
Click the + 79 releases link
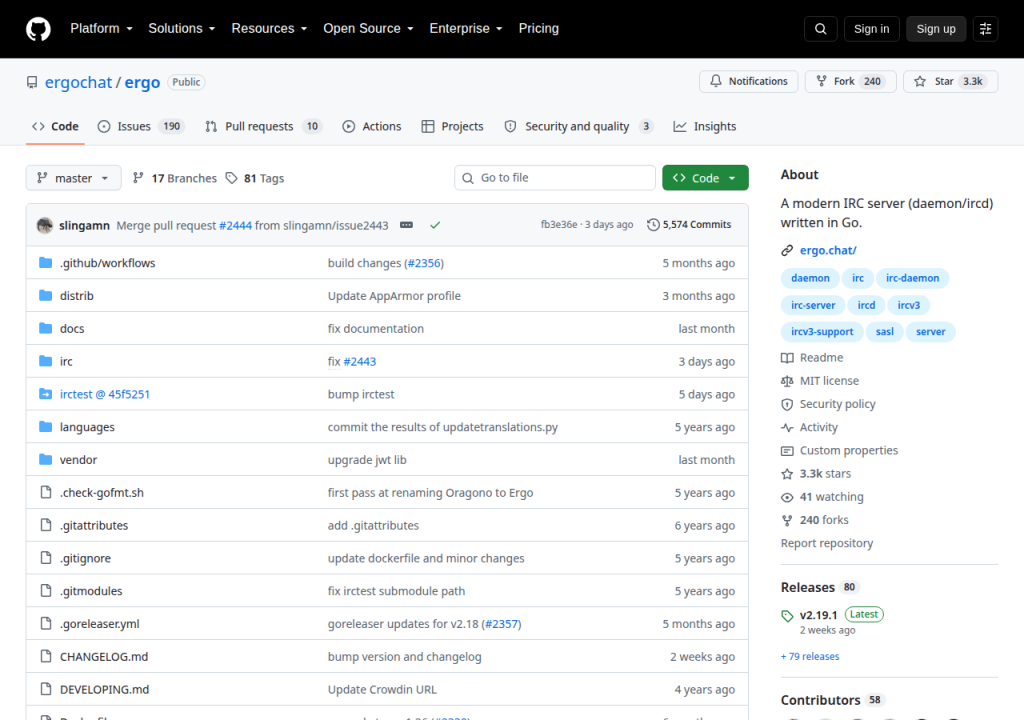(810, 657)
